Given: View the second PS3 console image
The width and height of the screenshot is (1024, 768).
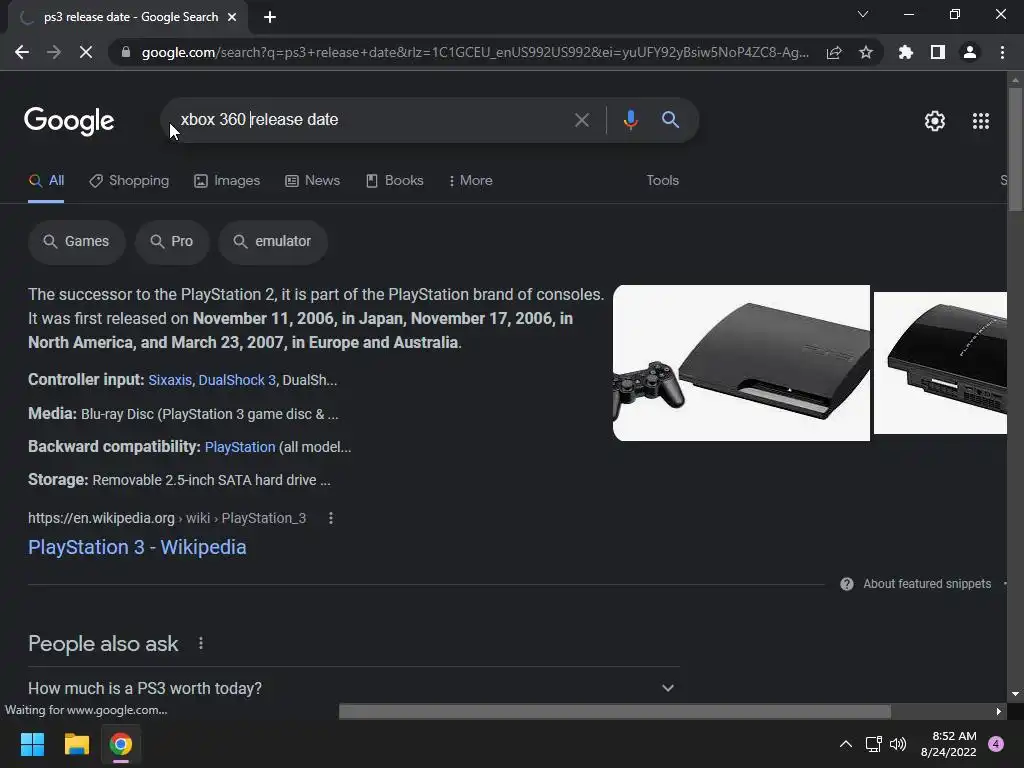Looking at the screenshot, I should [x=940, y=363].
